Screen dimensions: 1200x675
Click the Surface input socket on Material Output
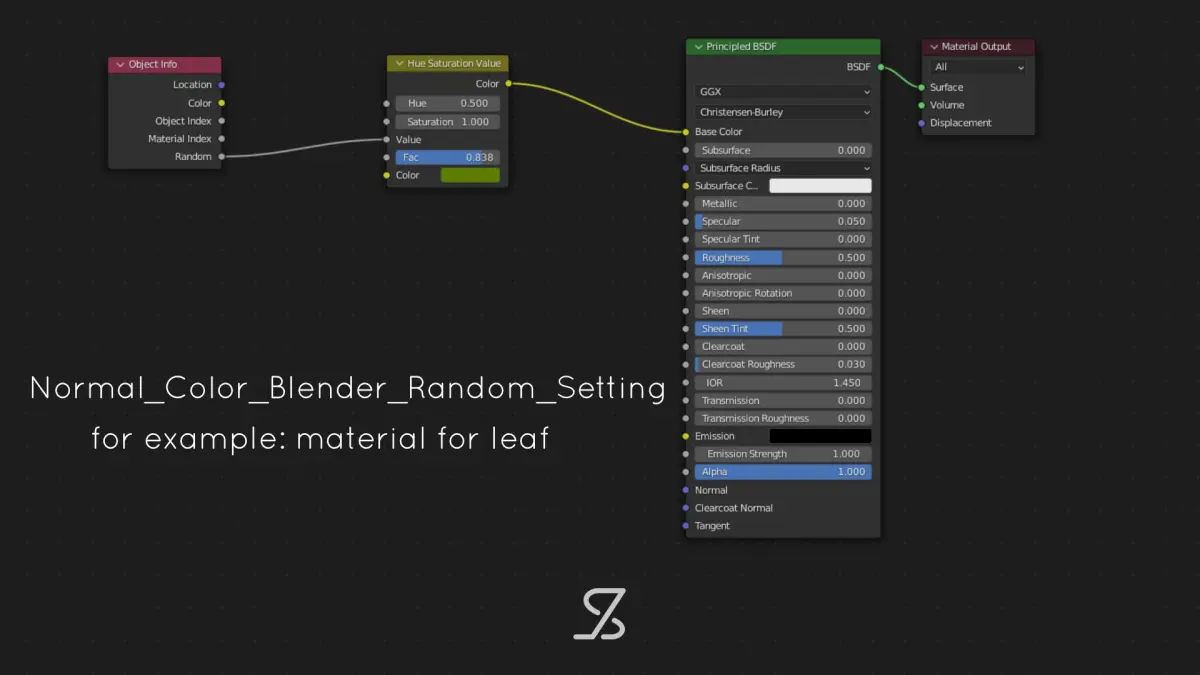click(921, 87)
